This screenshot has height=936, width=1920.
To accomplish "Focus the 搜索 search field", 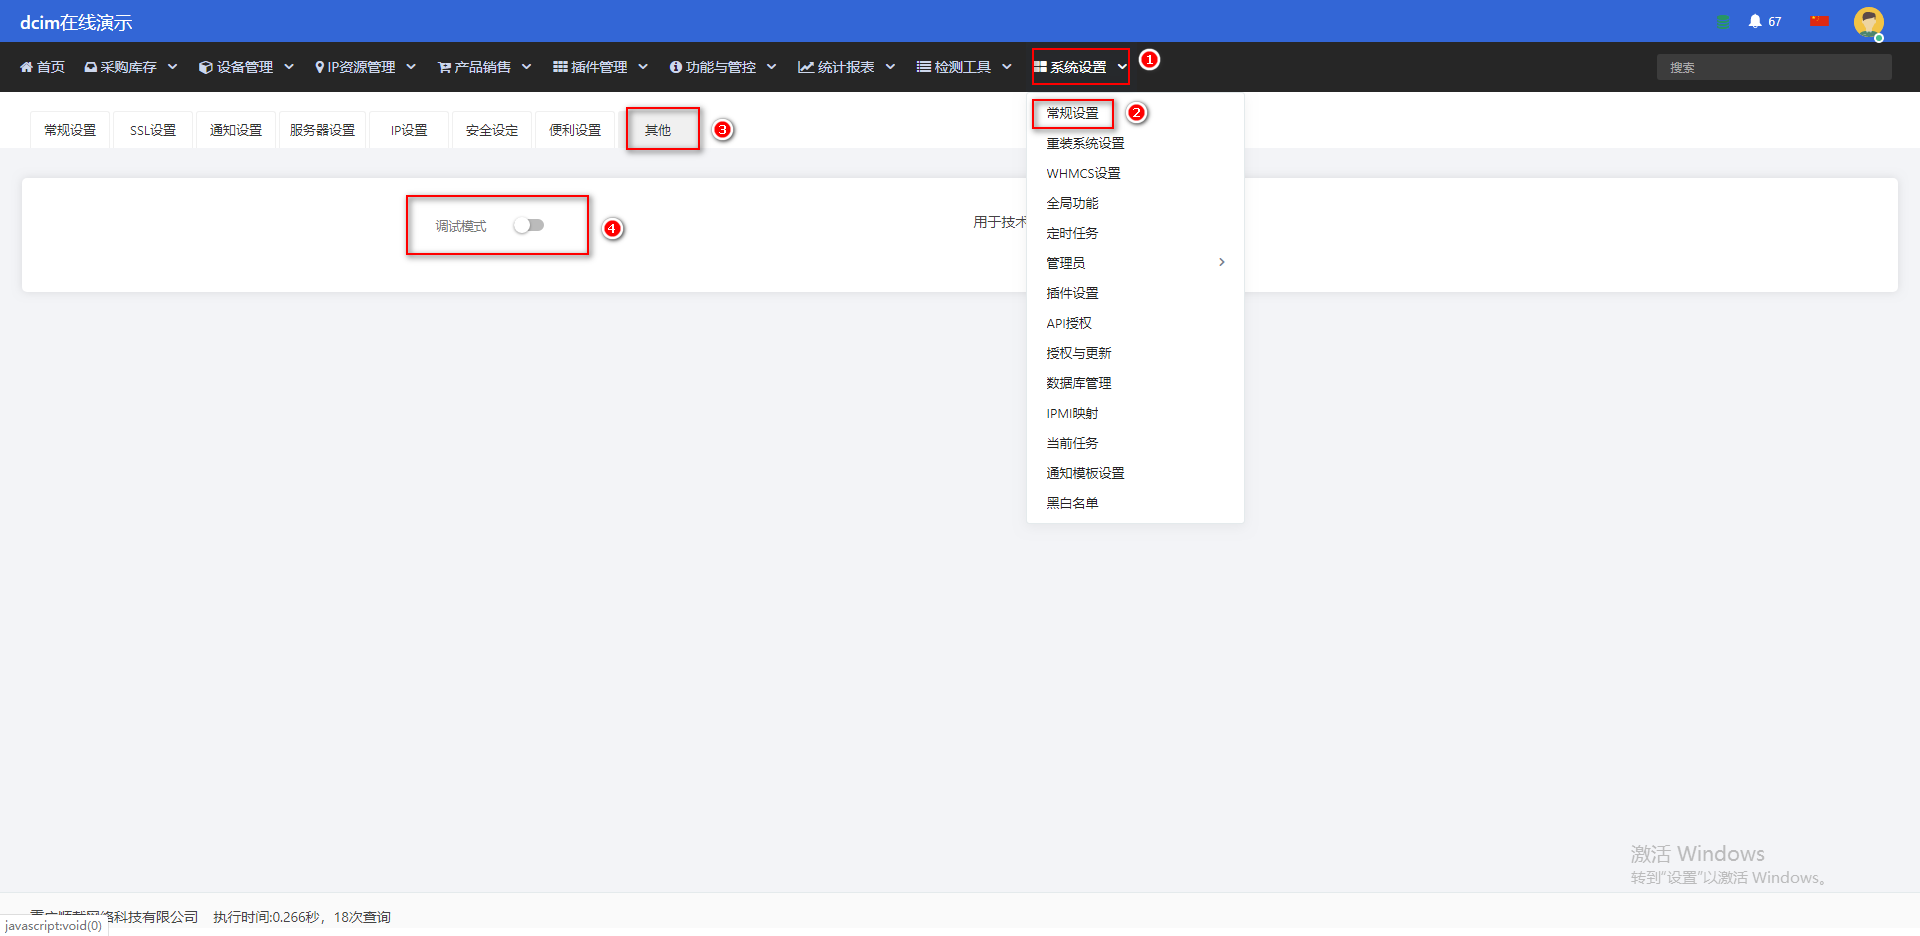I will [x=1774, y=67].
